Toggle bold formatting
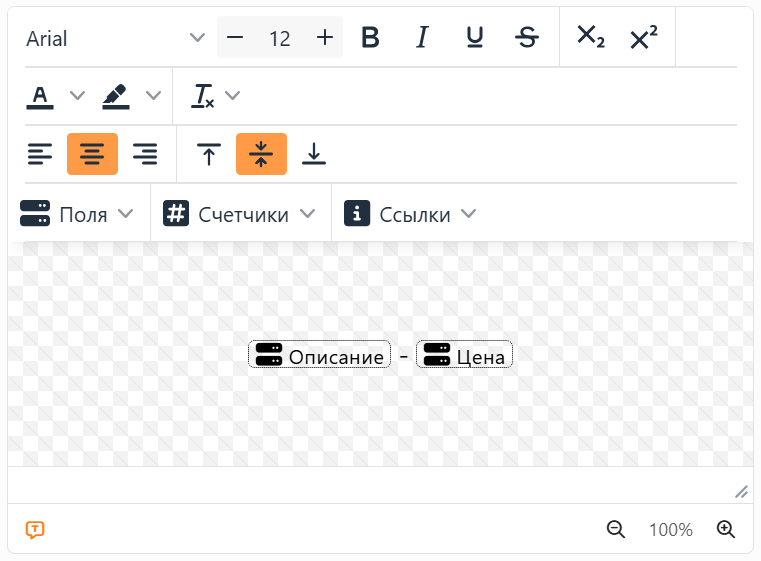761x561 pixels. tap(370, 37)
